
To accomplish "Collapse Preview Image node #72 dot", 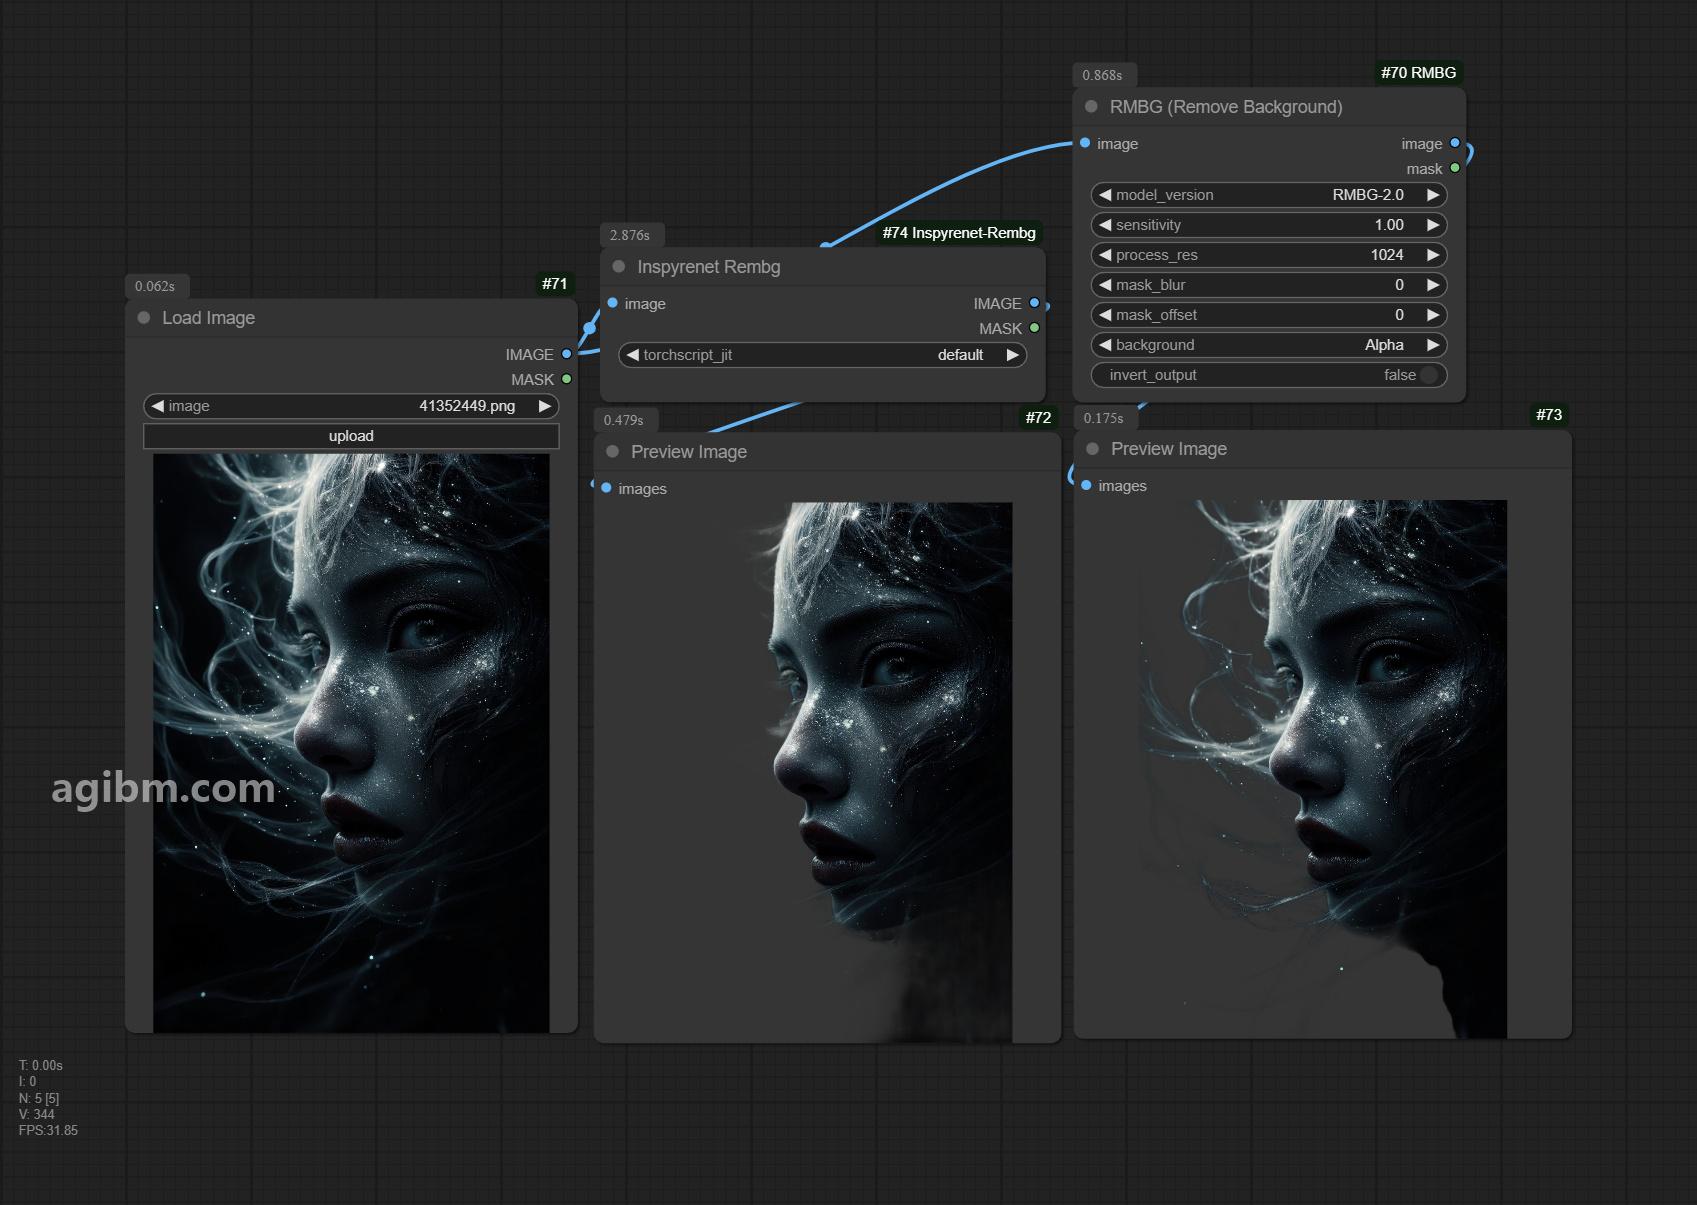I will (613, 451).
